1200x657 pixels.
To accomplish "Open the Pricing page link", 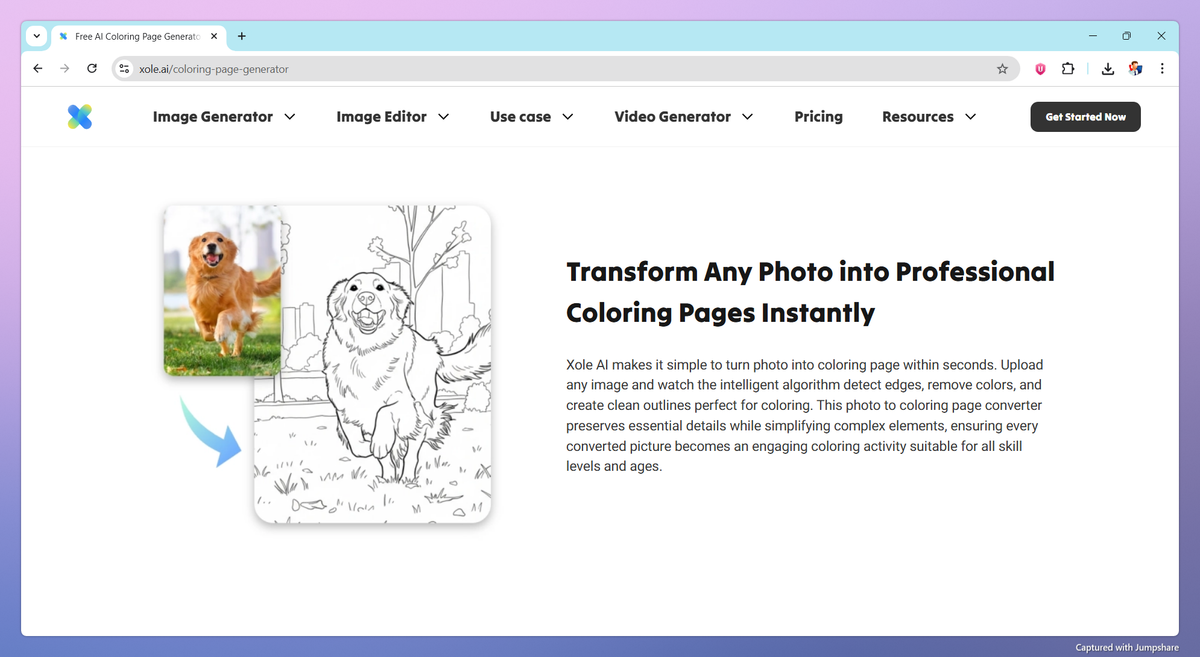I will 818,116.
